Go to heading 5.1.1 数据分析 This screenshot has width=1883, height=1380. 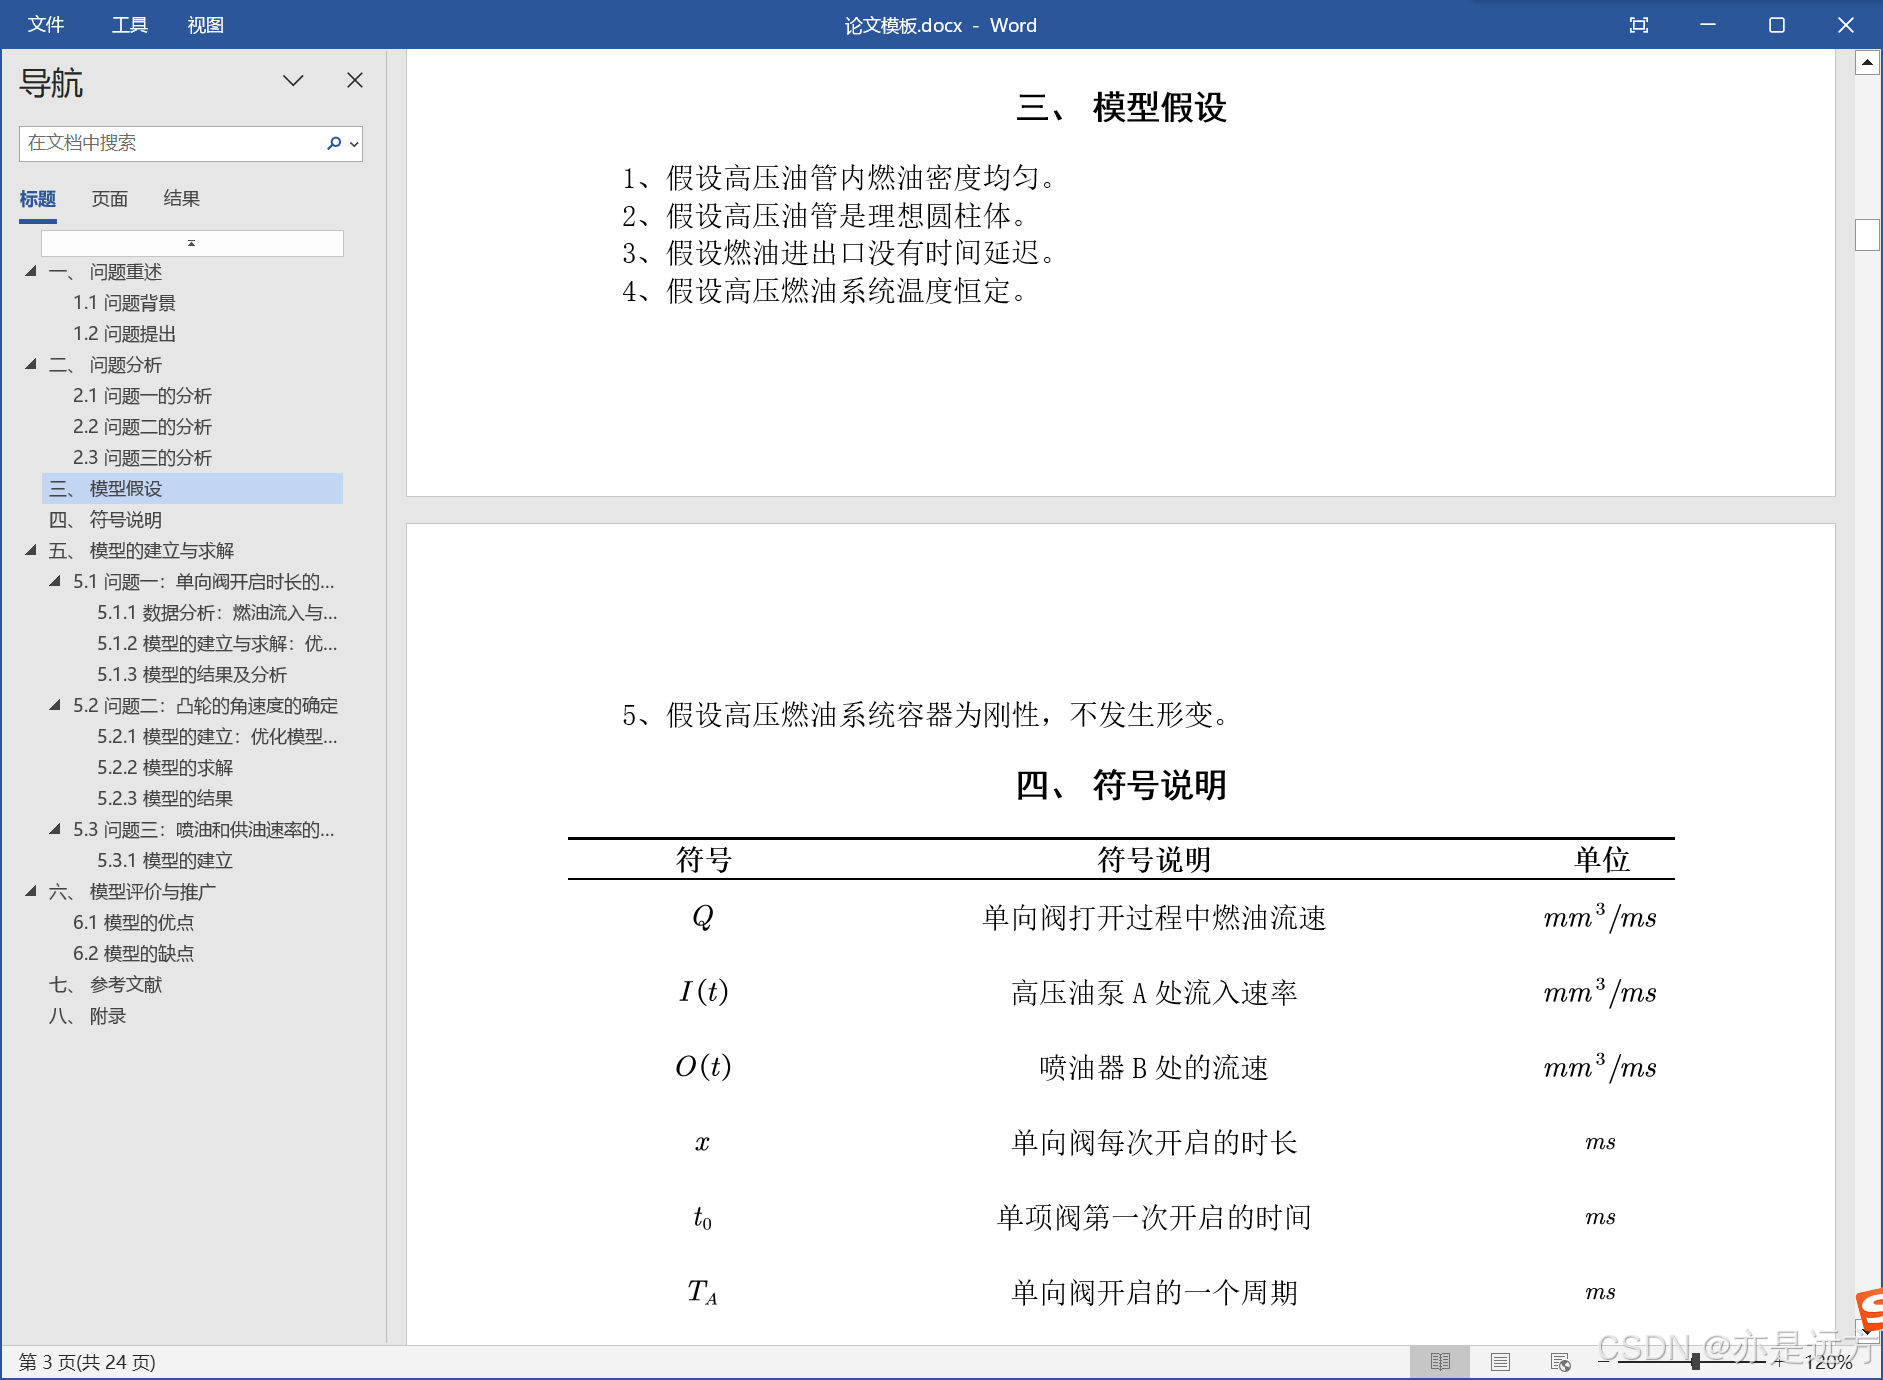[x=217, y=613]
